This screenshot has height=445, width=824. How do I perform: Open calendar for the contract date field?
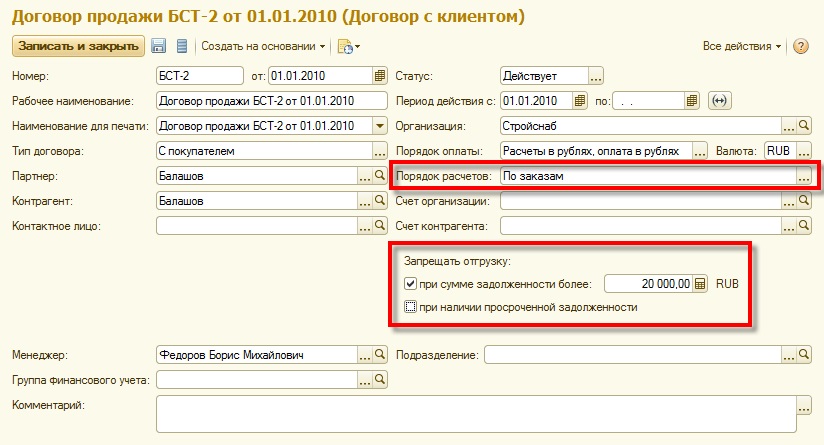[380, 76]
